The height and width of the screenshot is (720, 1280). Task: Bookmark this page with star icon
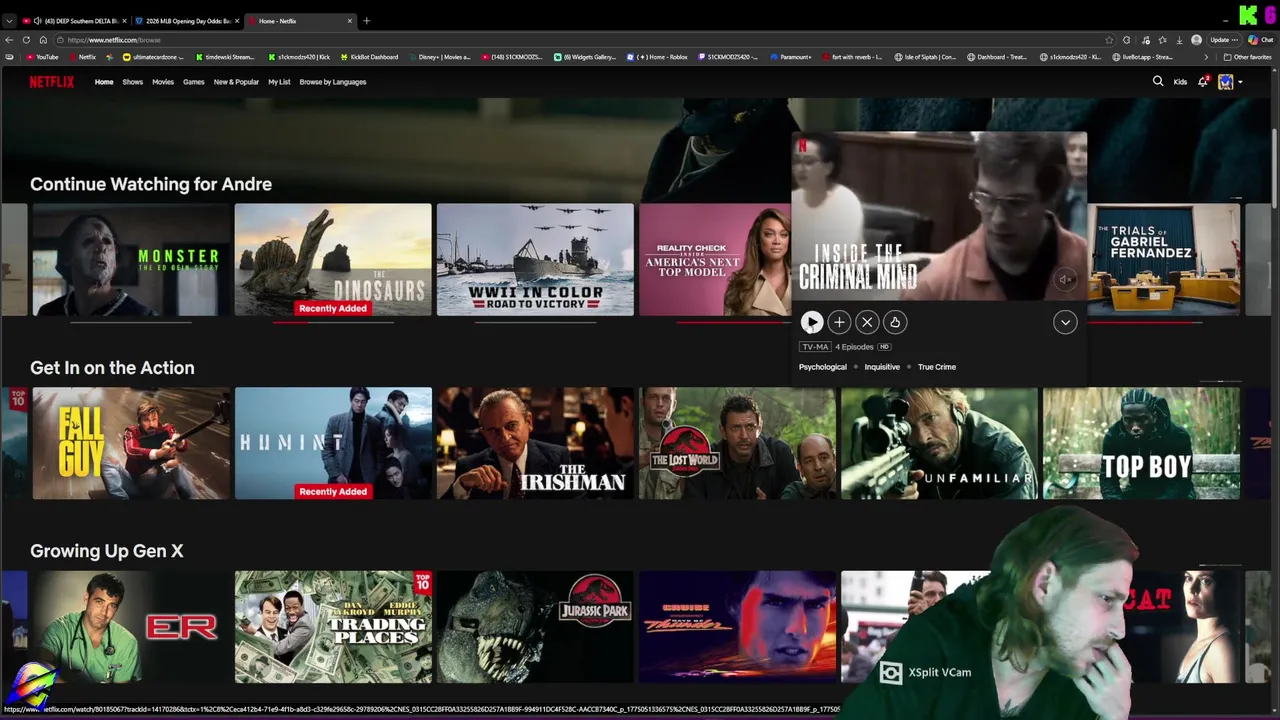[1109, 40]
